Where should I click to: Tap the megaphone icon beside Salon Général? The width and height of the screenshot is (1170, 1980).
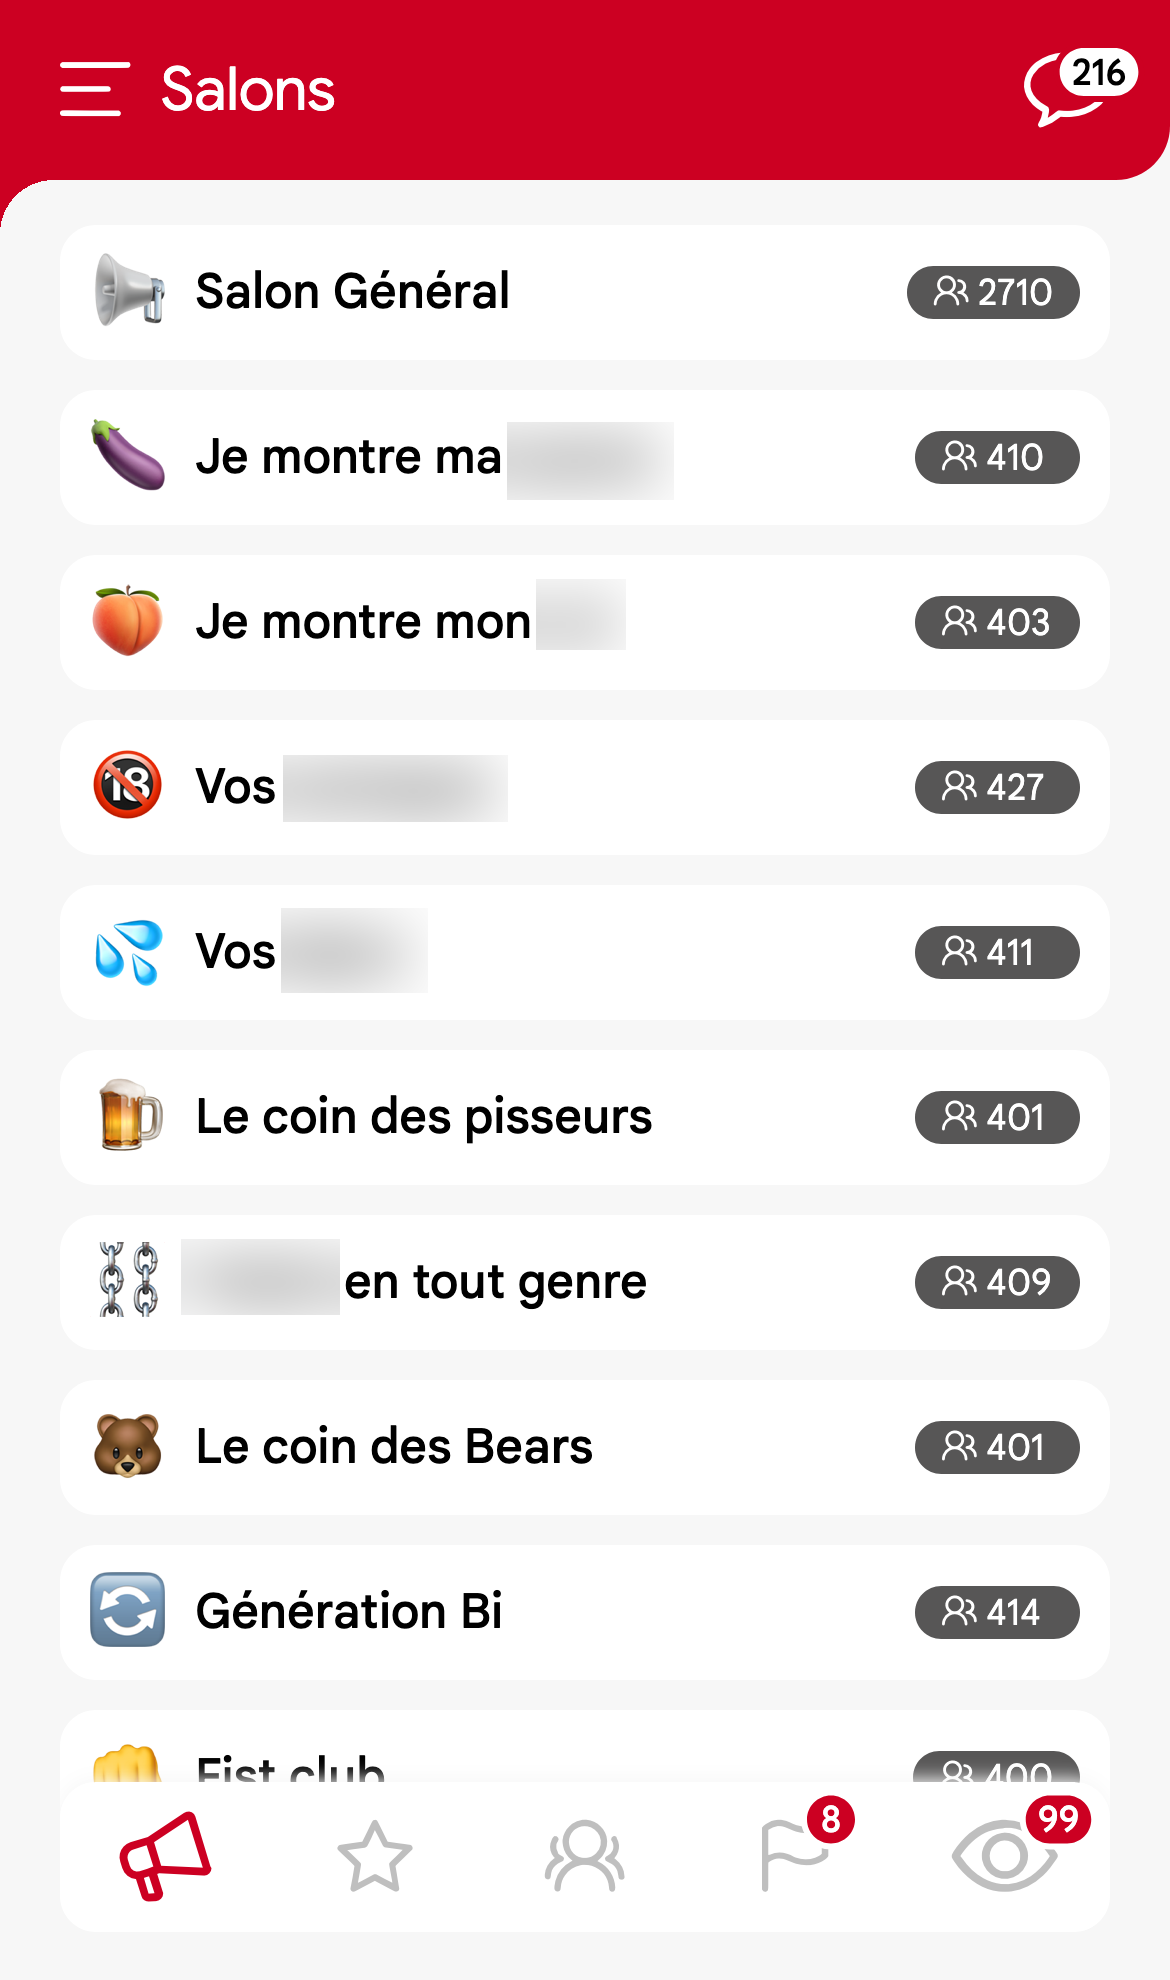(x=128, y=291)
